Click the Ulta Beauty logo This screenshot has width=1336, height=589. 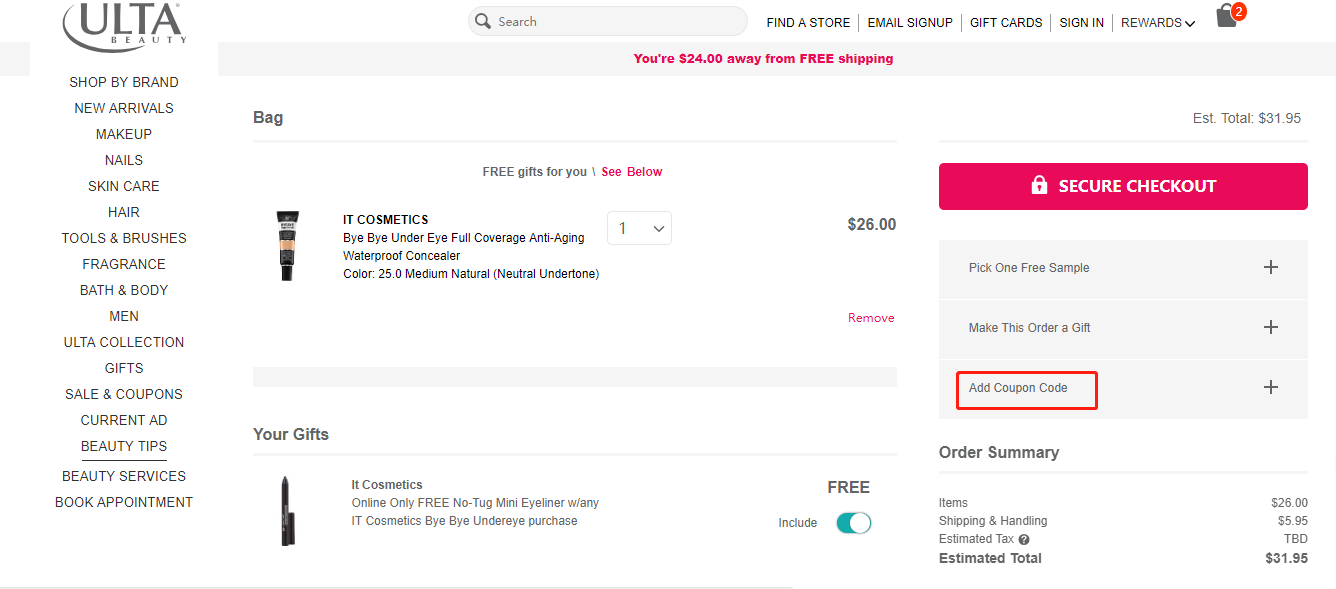(124, 26)
